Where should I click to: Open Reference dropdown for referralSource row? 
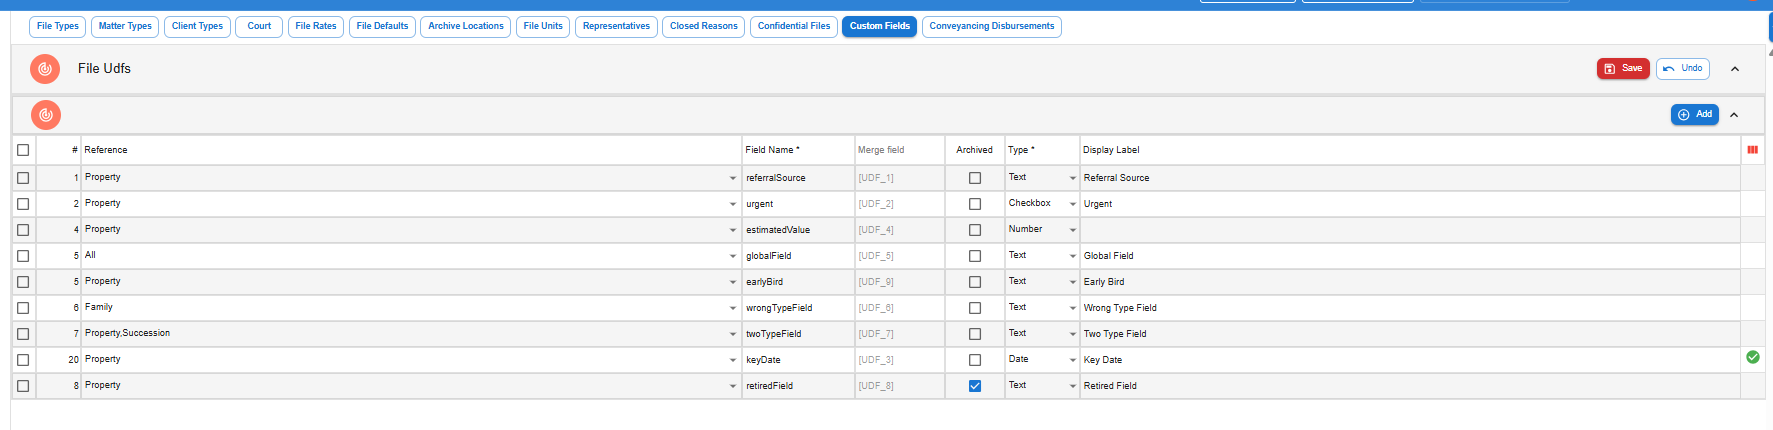[x=733, y=178]
